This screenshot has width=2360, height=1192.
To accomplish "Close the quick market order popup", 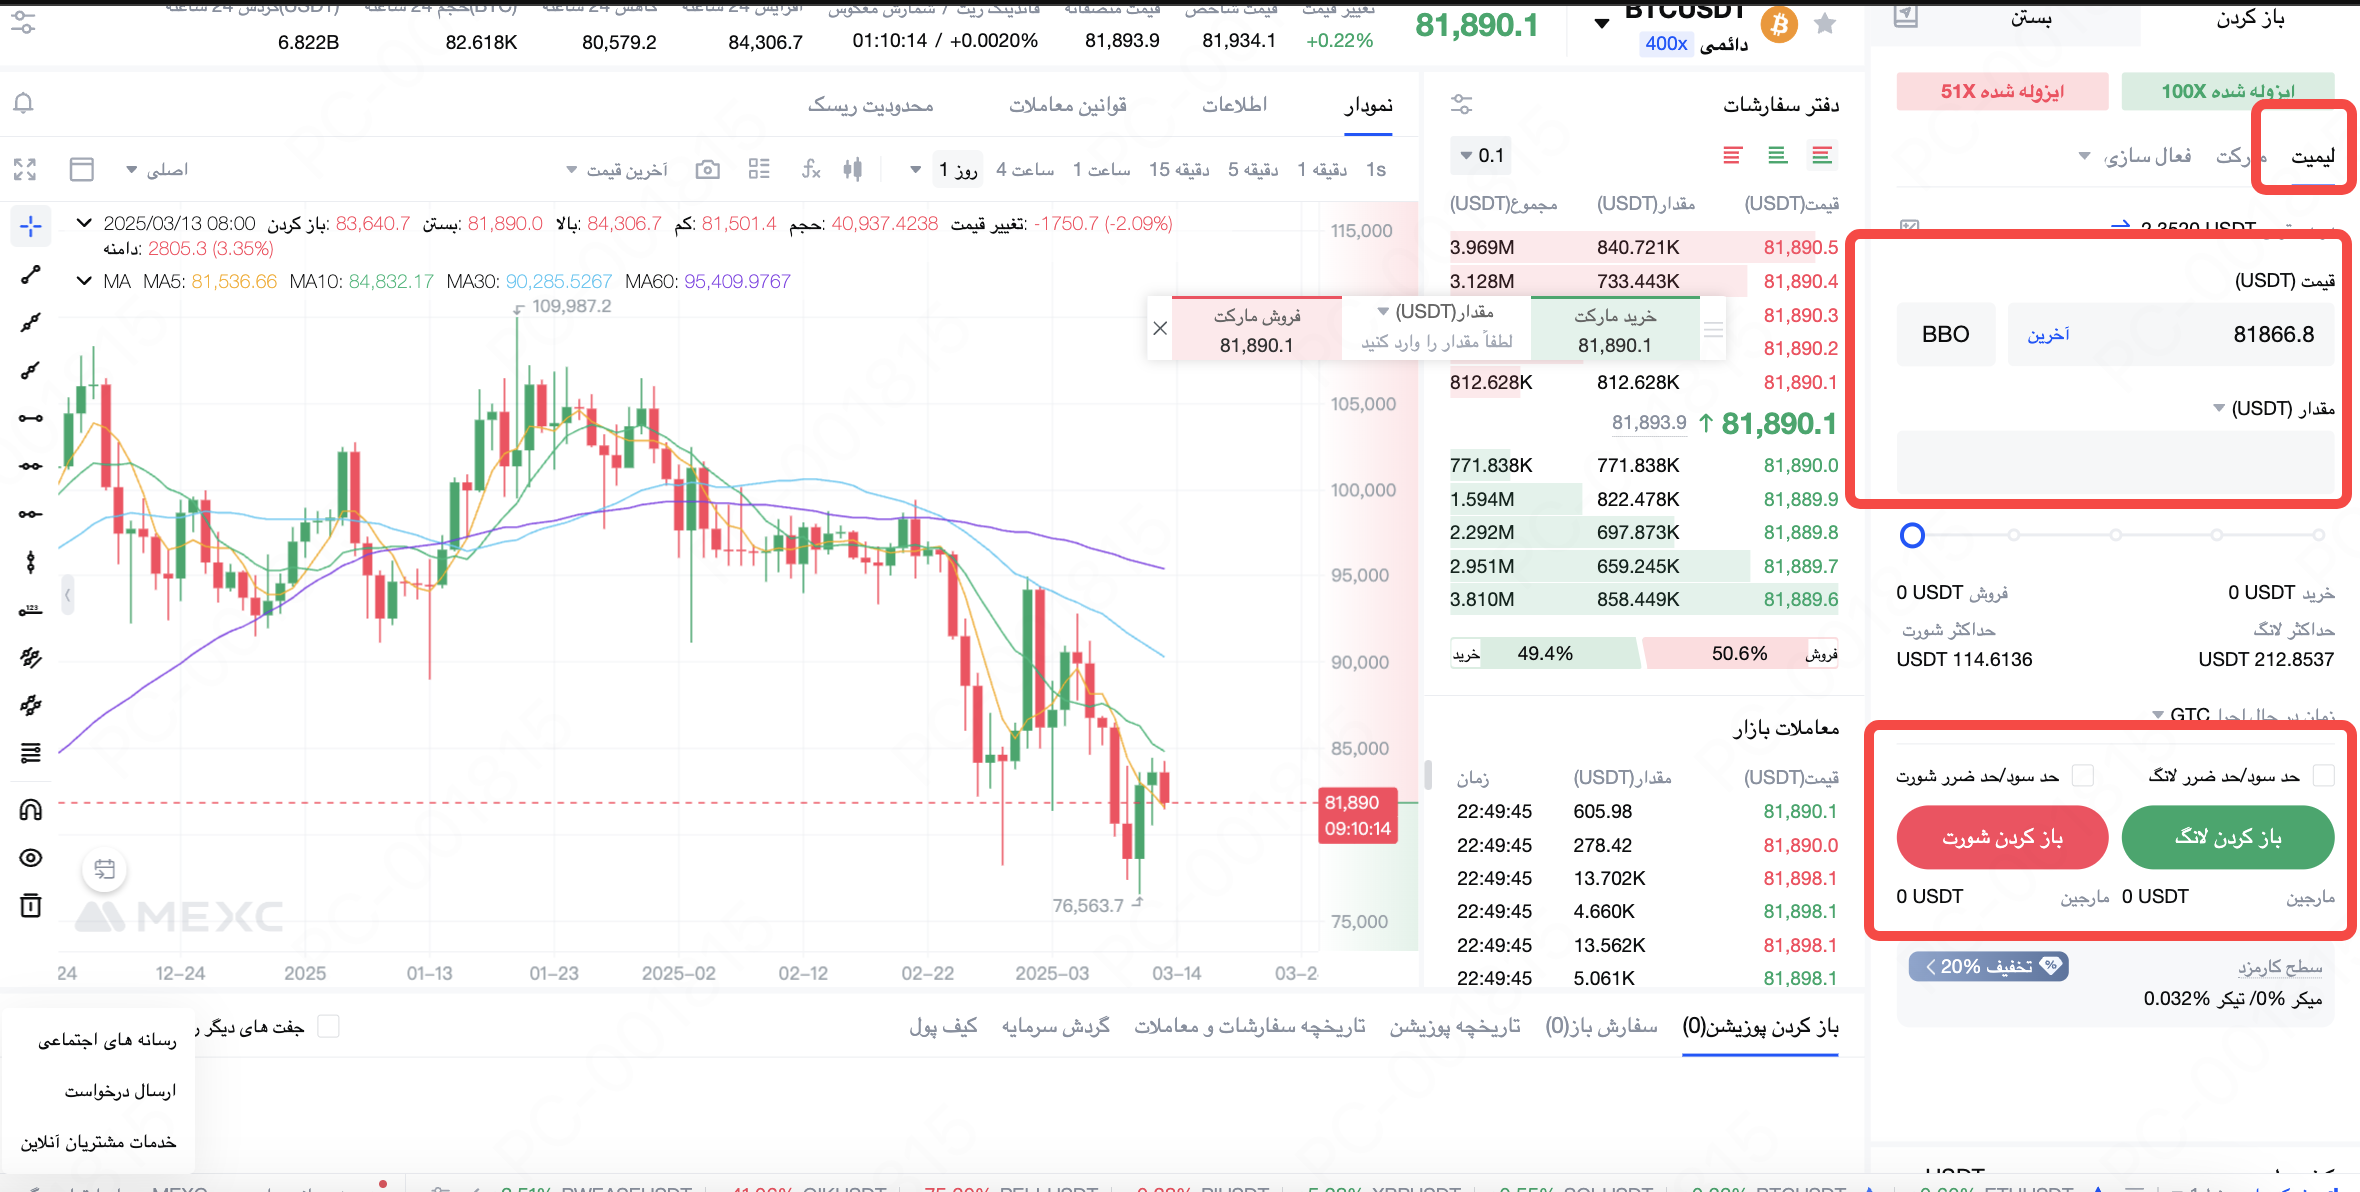I will pos(1160,328).
